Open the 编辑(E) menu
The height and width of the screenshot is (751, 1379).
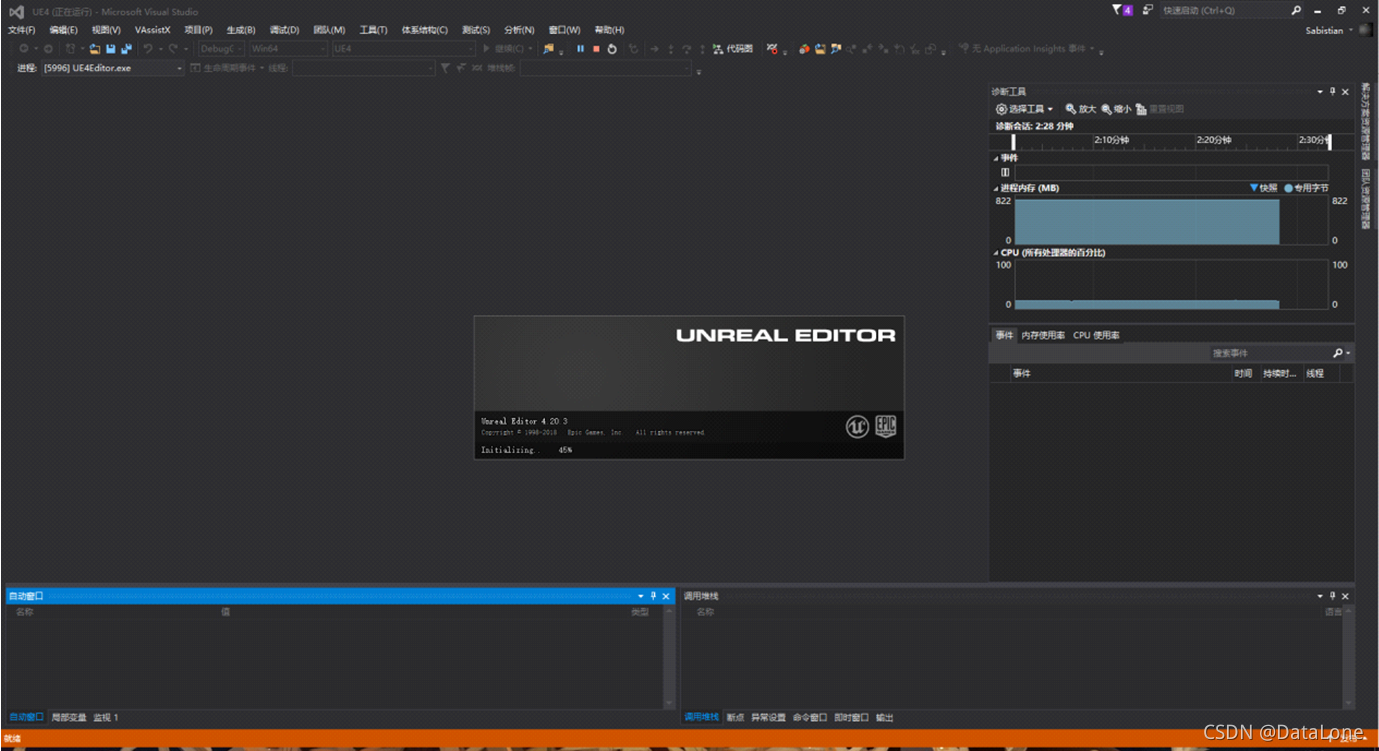tap(63, 30)
